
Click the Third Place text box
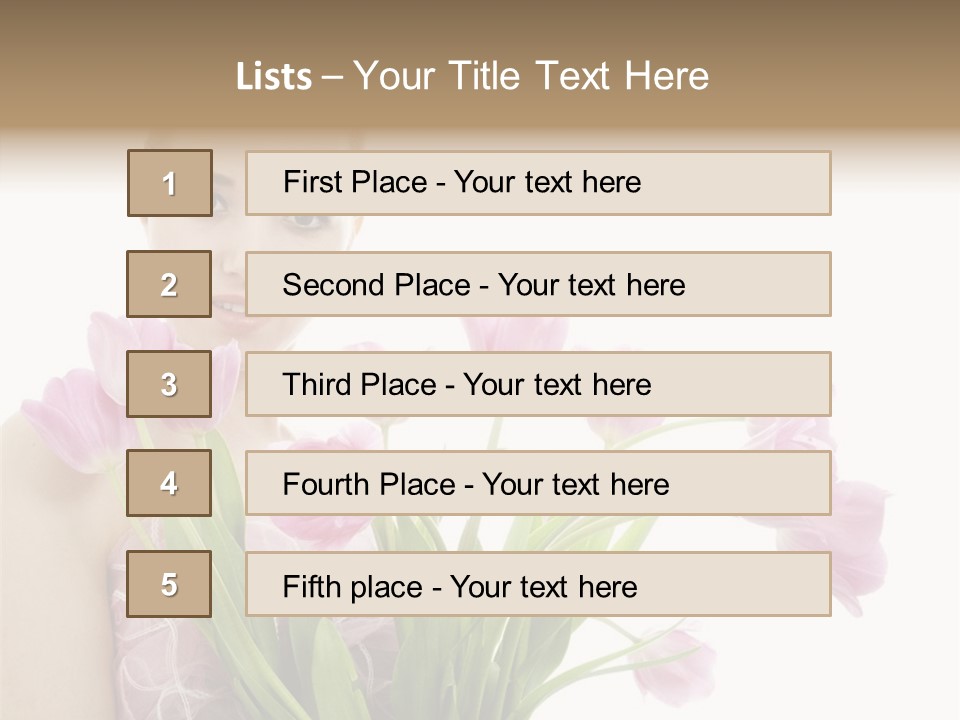[x=538, y=384]
